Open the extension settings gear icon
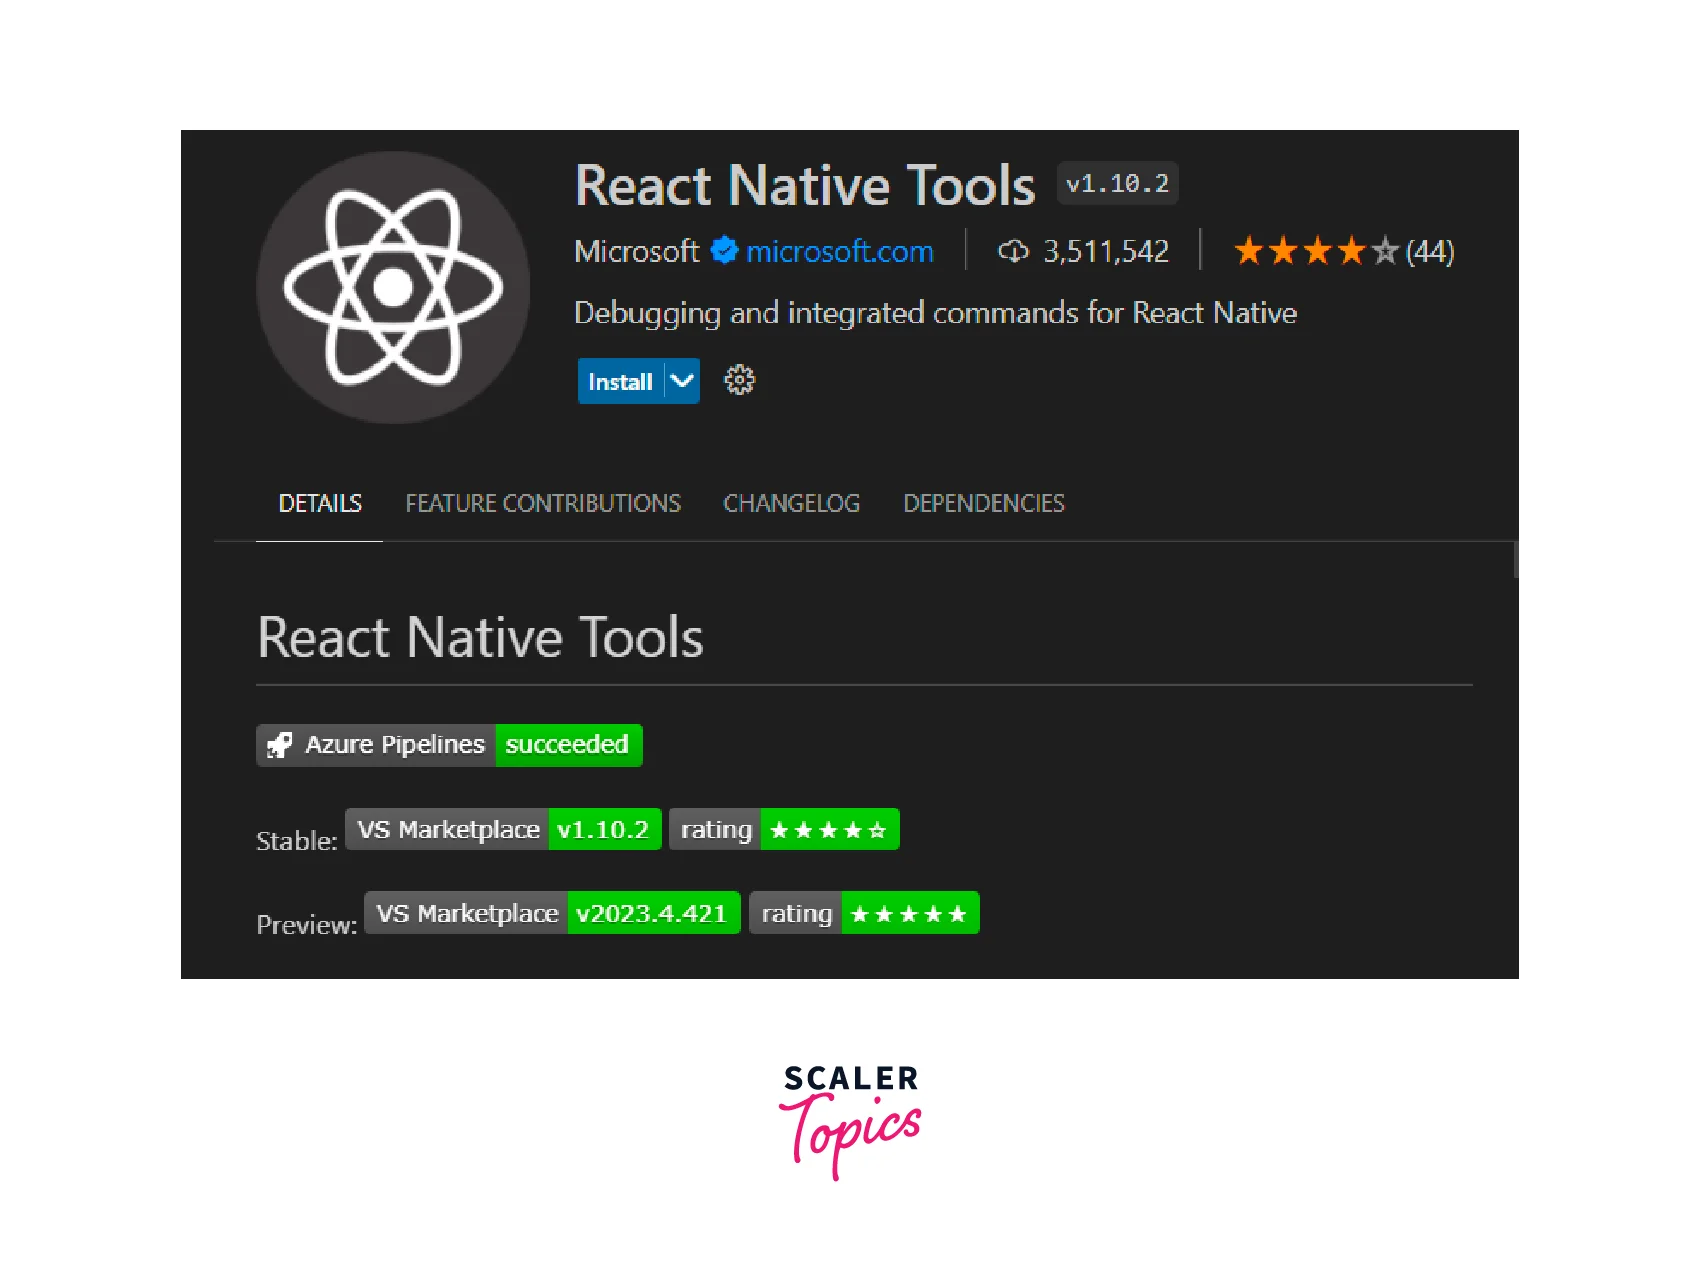The width and height of the screenshot is (1700, 1284). pos(739,381)
